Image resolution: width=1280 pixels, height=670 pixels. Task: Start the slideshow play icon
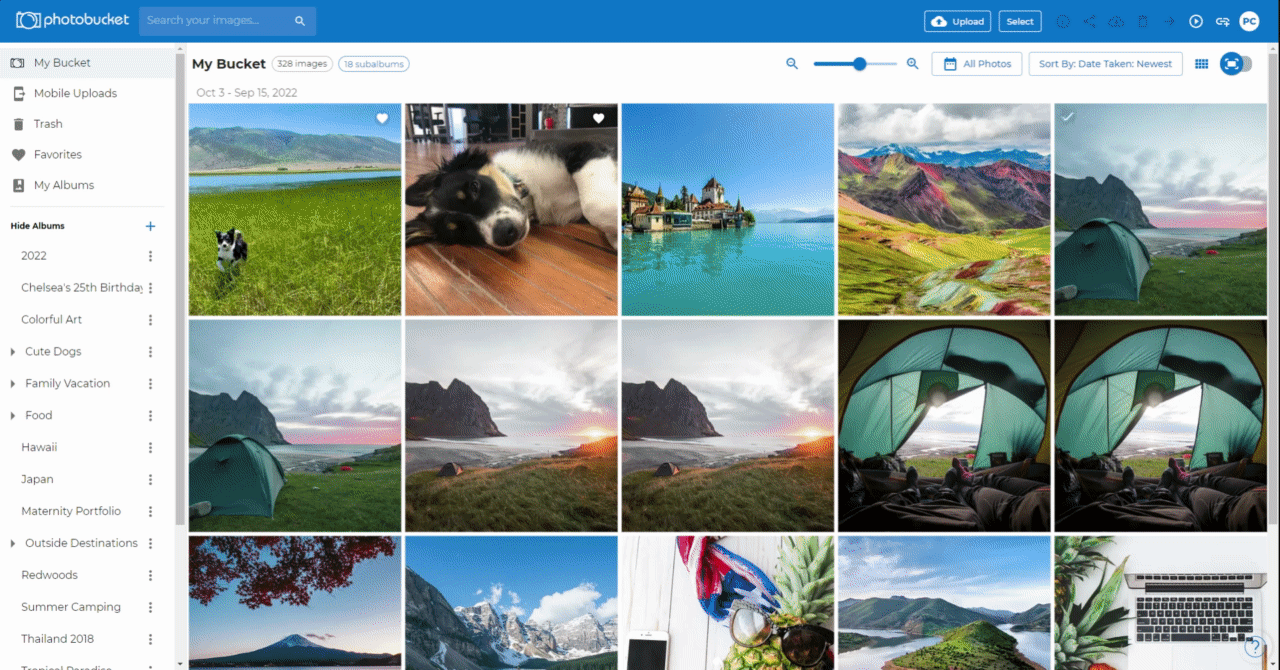(1196, 21)
